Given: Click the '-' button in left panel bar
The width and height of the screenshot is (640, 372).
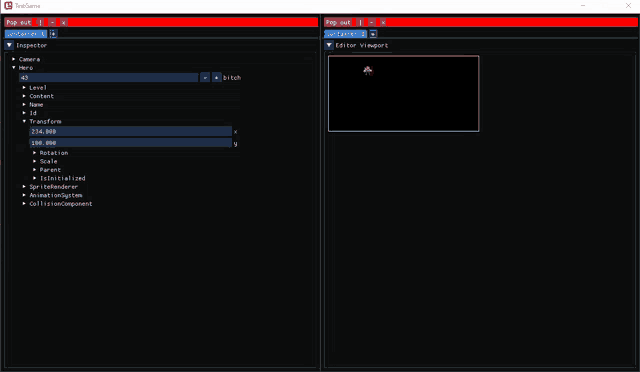Looking at the screenshot, I should (x=53, y=22).
